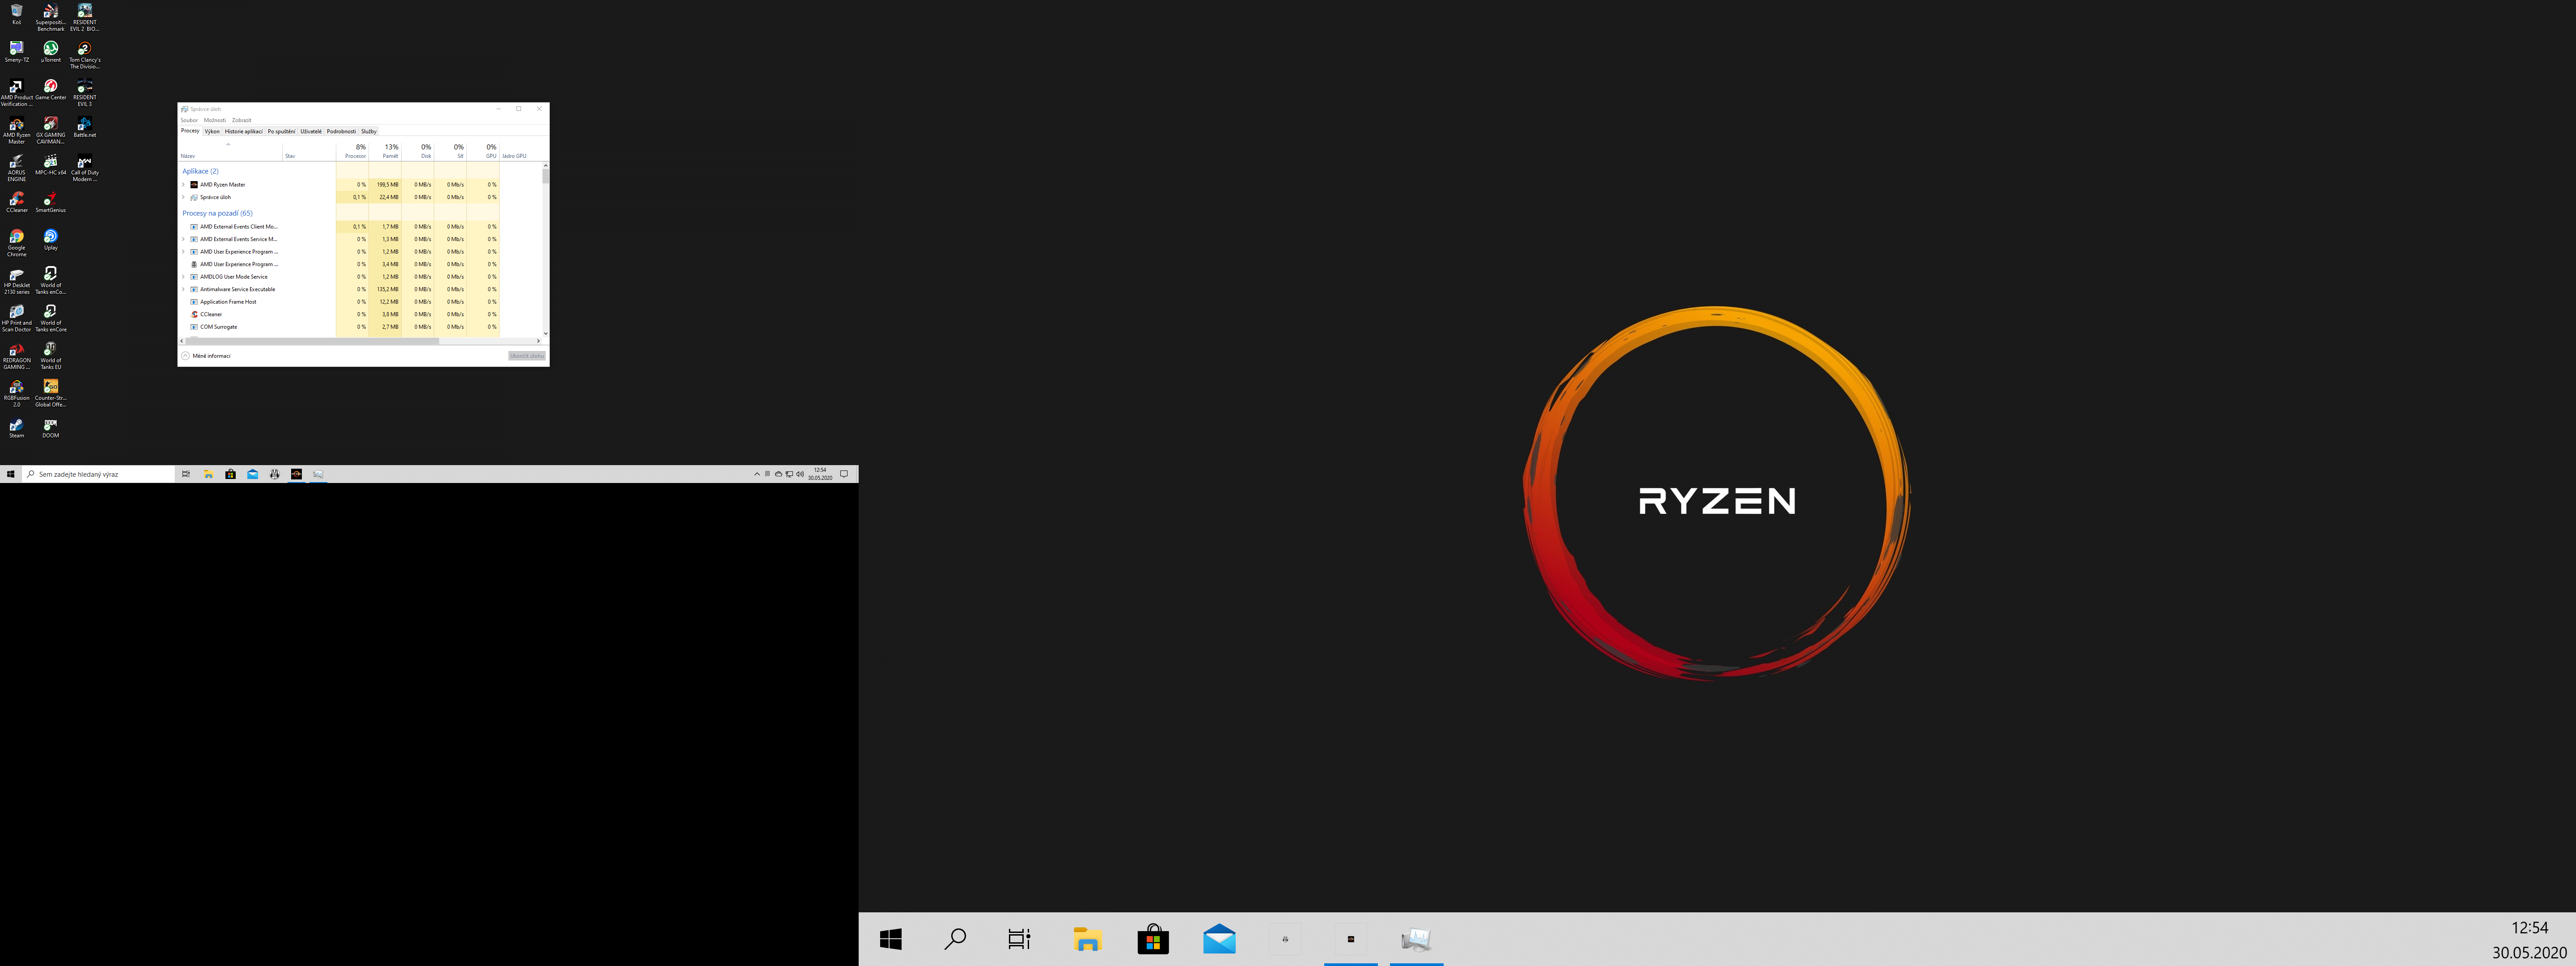Image resolution: width=2576 pixels, height=966 pixels.
Task: Click the Ukončit úlohu button
Action: (x=527, y=356)
